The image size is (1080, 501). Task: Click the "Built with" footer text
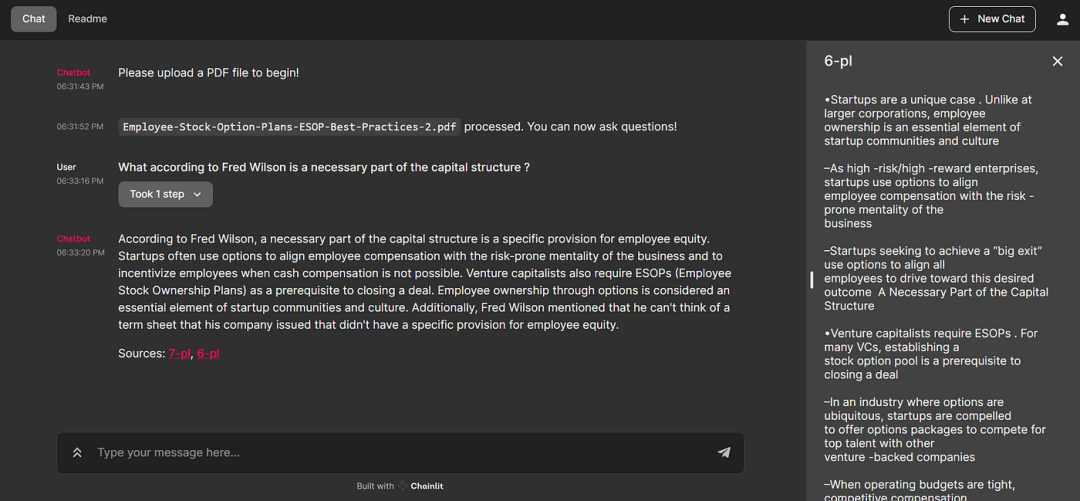375,486
